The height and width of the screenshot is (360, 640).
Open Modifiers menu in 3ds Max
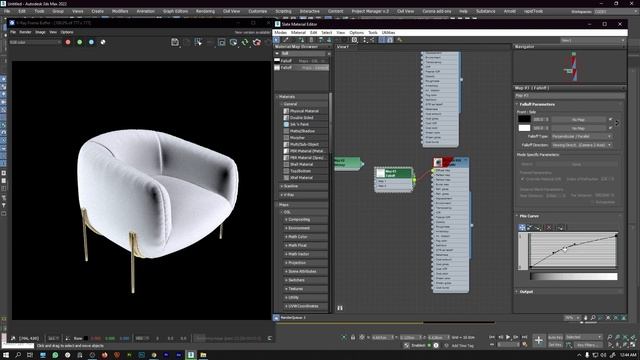point(120,11)
